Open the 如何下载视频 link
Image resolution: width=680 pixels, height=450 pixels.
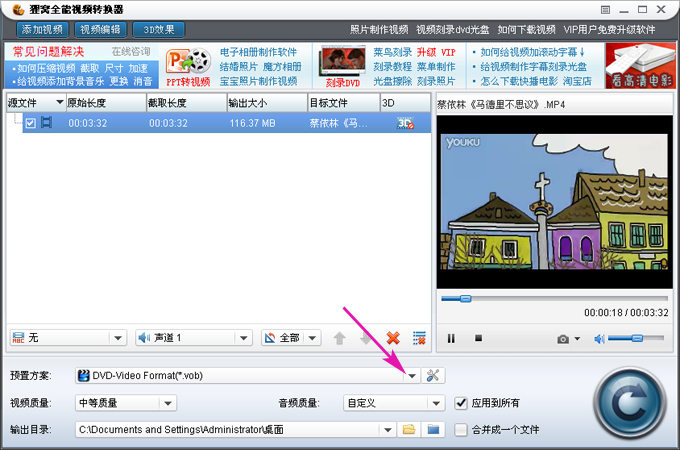526,29
